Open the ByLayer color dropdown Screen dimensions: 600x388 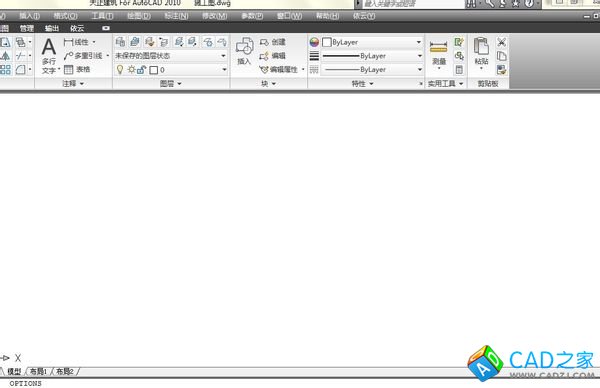pyautogui.click(x=372, y=42)
